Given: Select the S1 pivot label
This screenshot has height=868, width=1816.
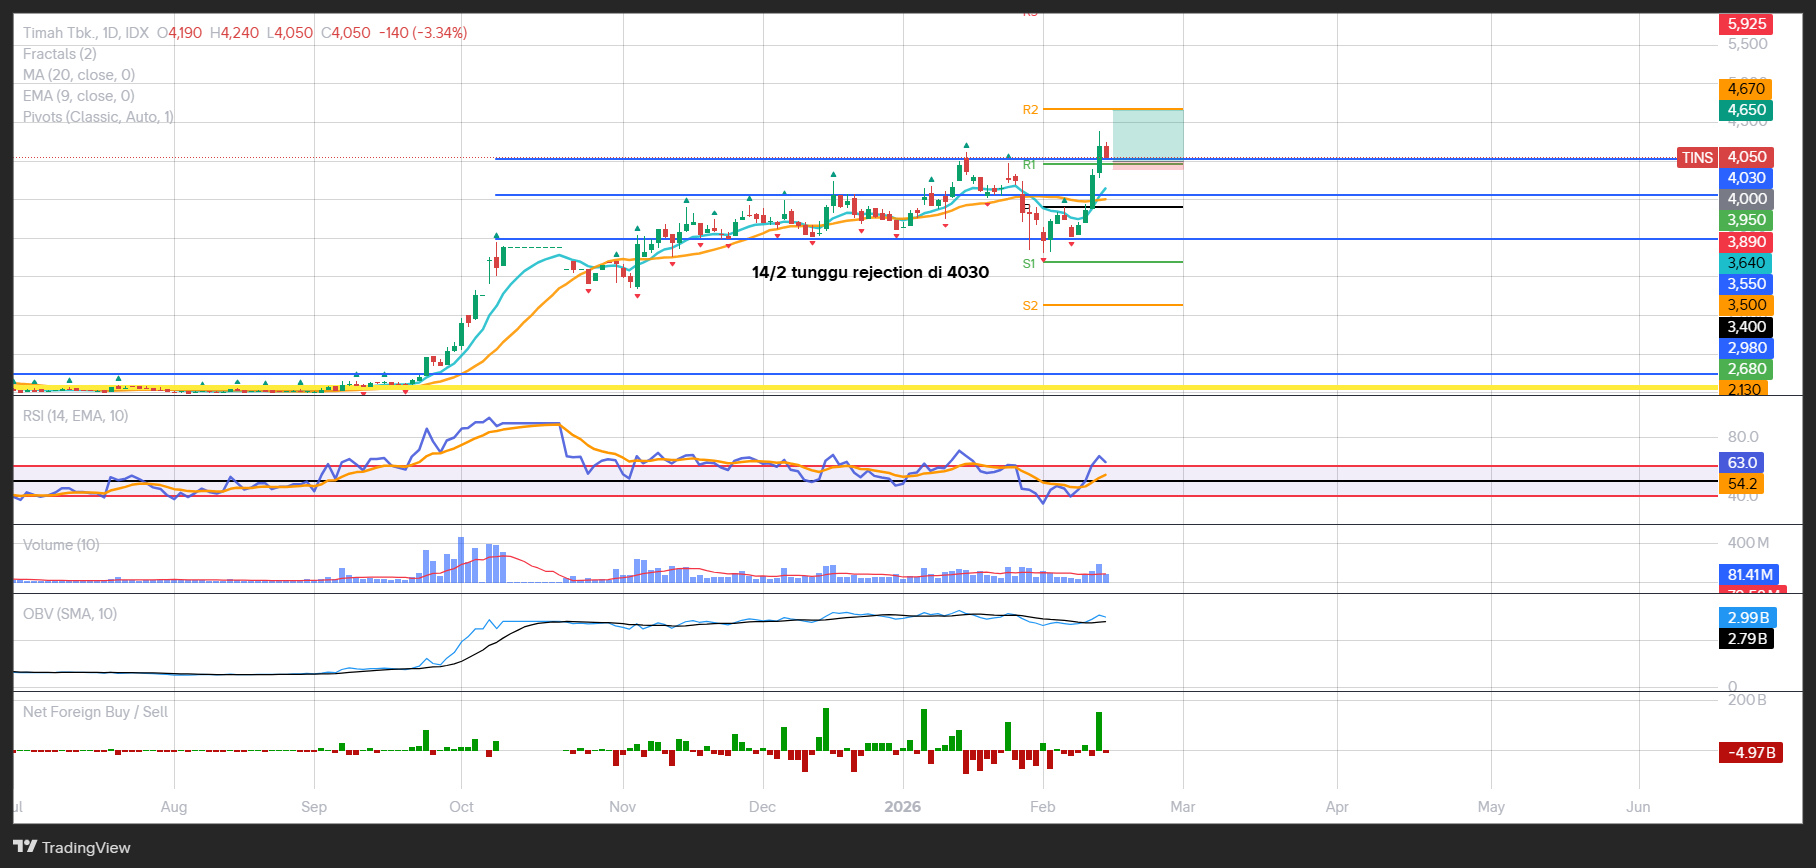Looking at the screenshot, I should click(1029, 264).
